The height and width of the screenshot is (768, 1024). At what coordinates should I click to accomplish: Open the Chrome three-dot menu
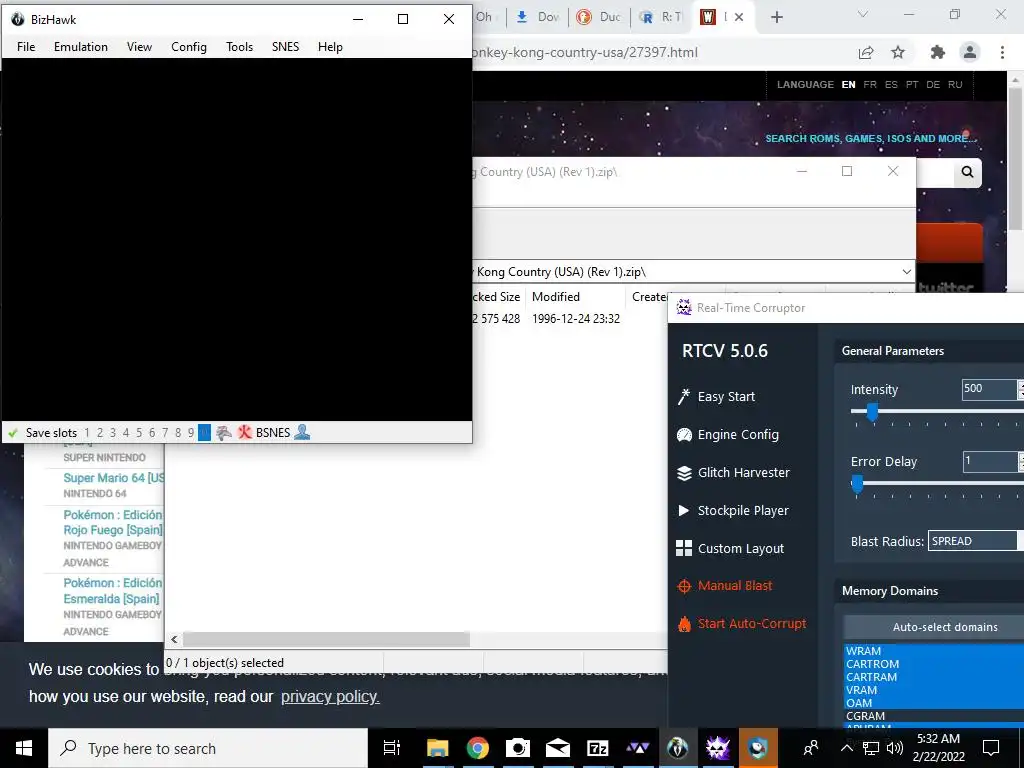click(1002, 52)
